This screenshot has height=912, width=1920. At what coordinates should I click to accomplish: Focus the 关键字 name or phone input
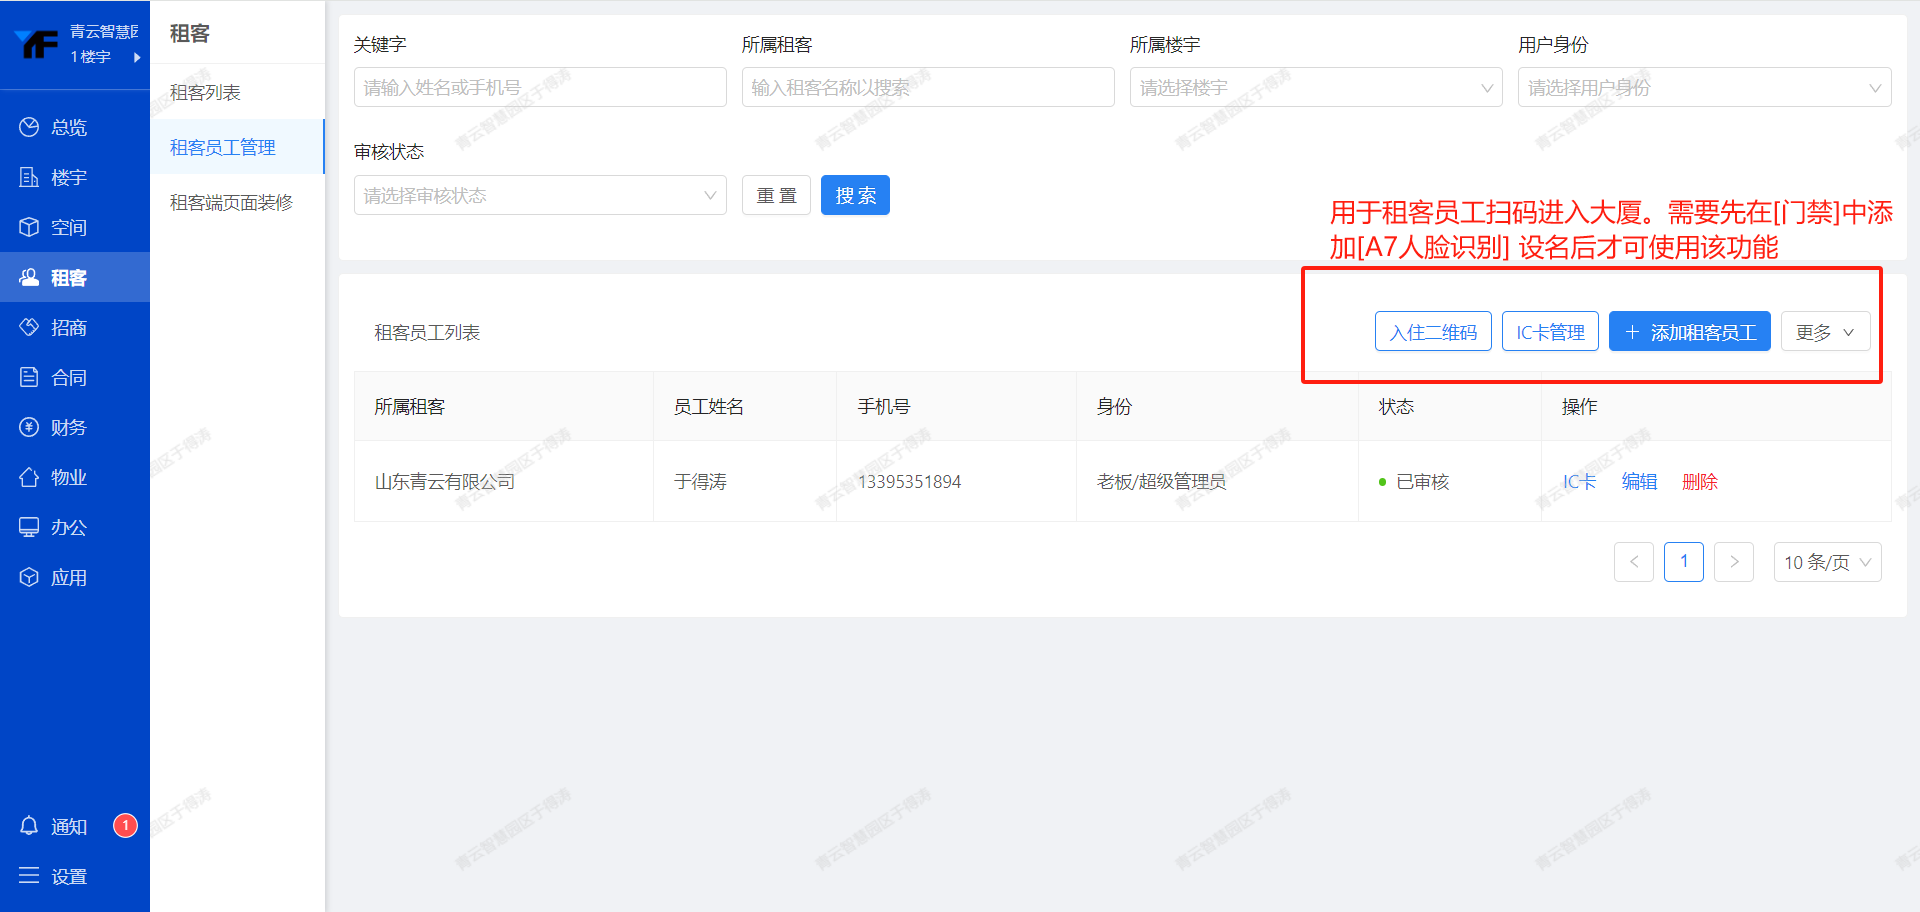tap(539, 88)
